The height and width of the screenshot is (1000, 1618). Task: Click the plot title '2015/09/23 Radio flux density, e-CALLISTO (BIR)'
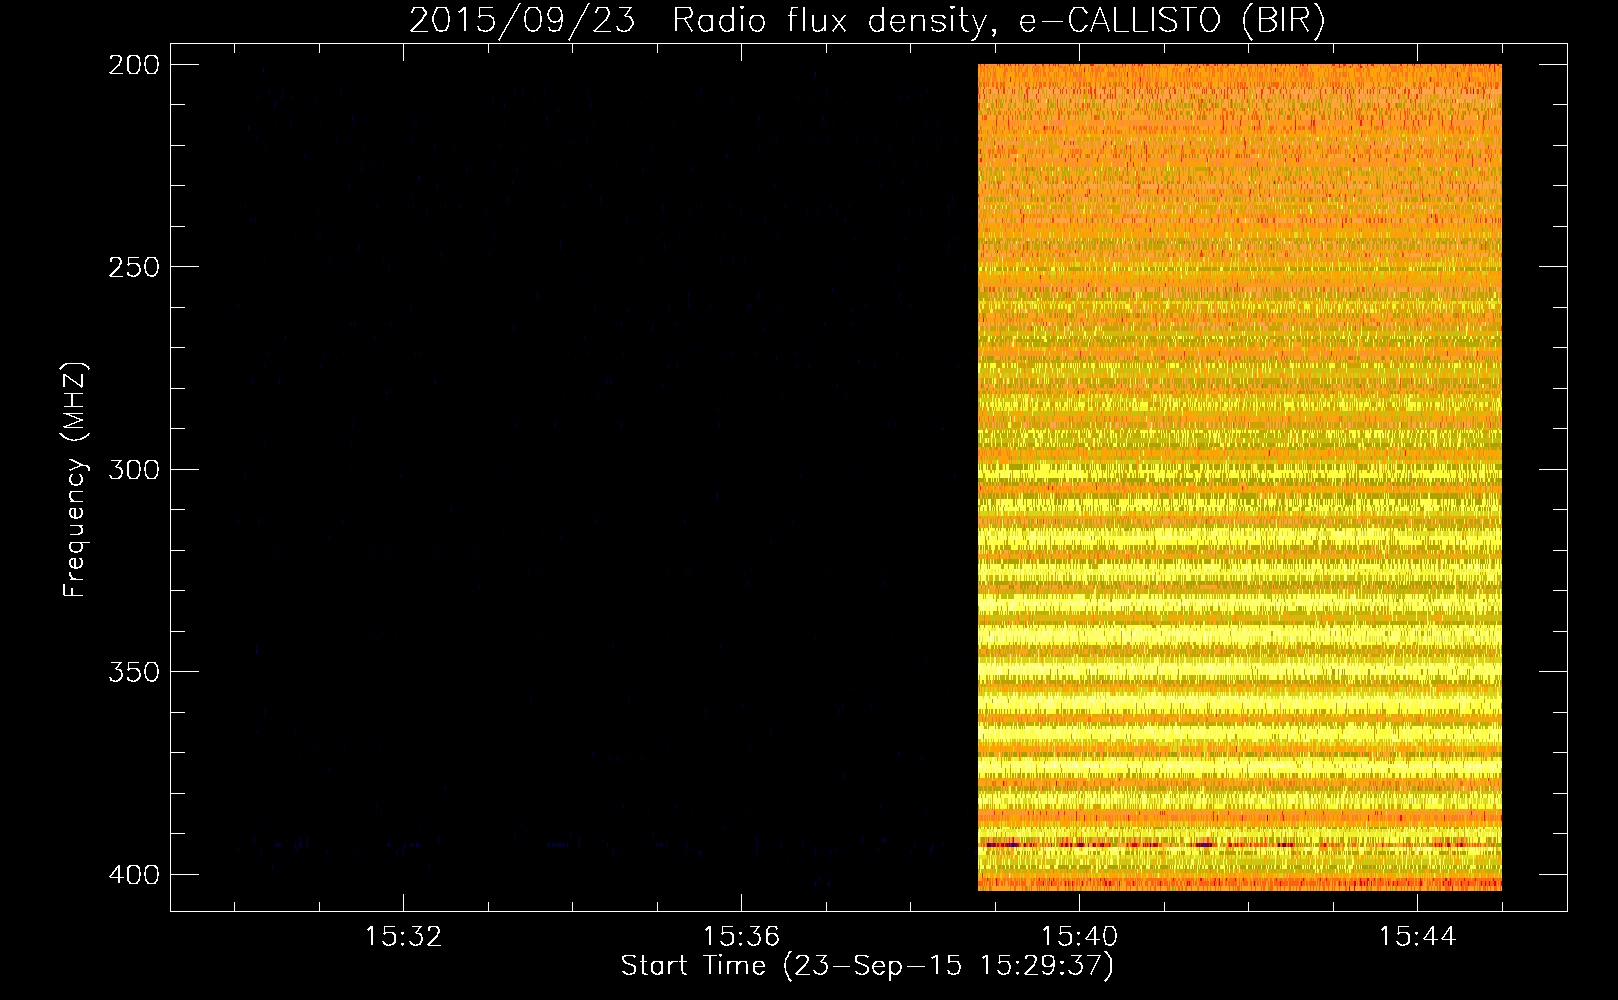point(867,20)
